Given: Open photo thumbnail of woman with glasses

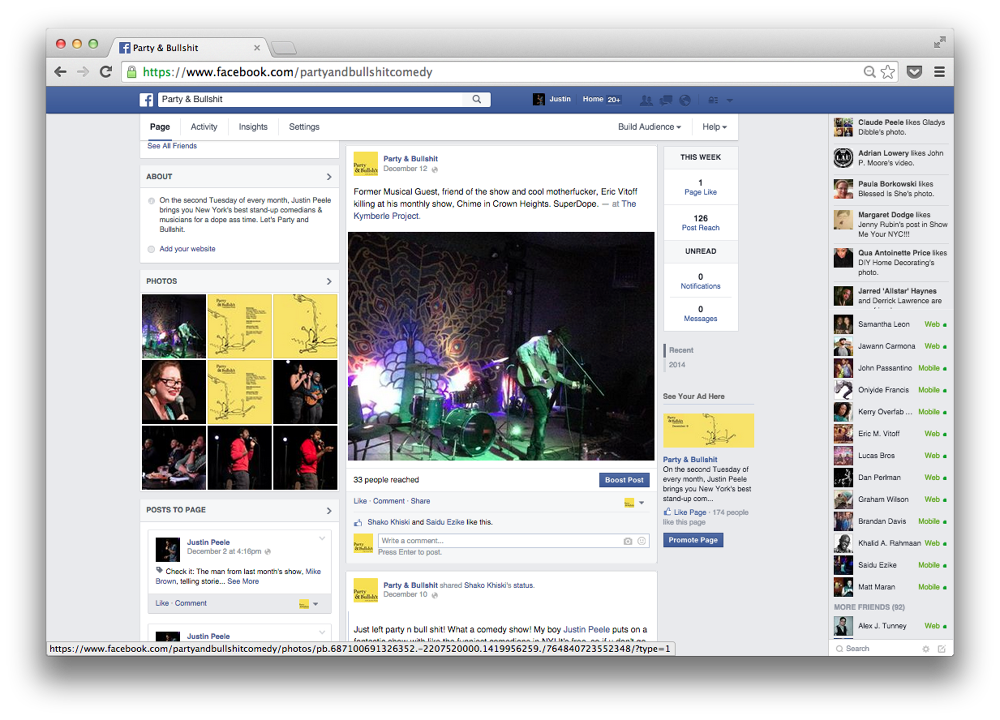Looking at the screenshot, I should point(174,392).
